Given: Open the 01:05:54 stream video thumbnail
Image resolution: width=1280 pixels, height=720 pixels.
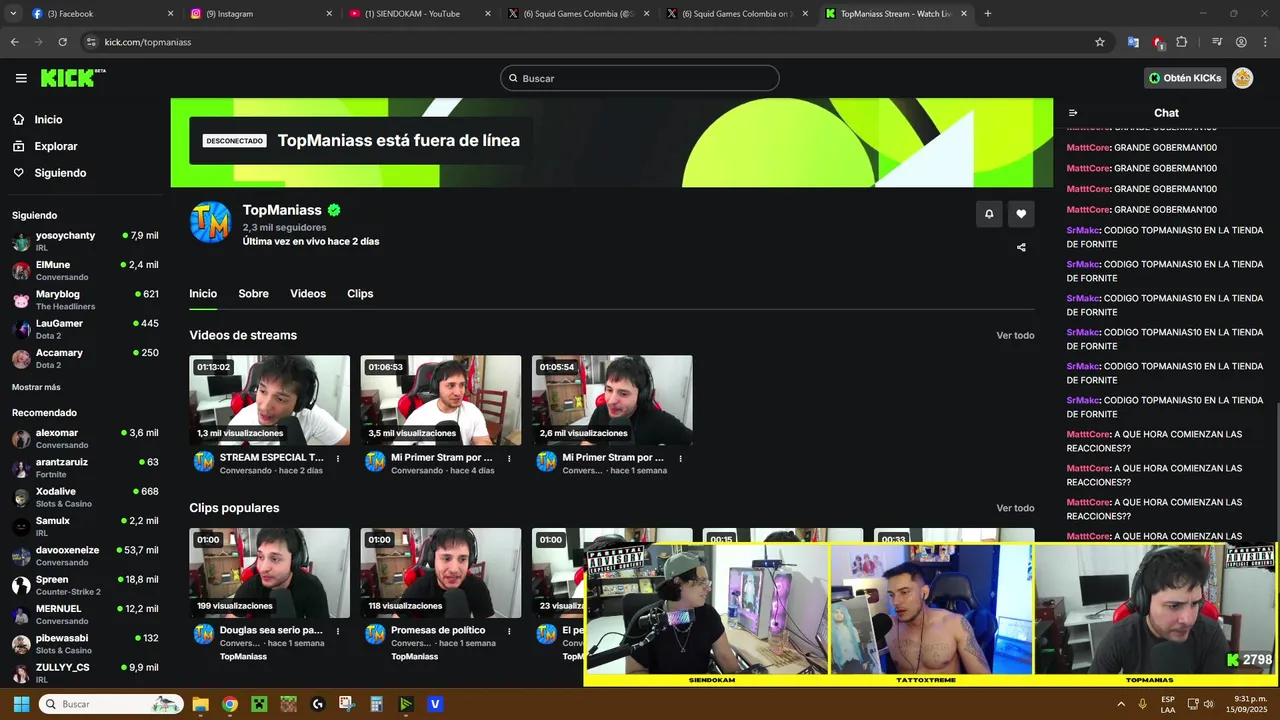Looking at the screenshot, I should (x=612, y=400).
